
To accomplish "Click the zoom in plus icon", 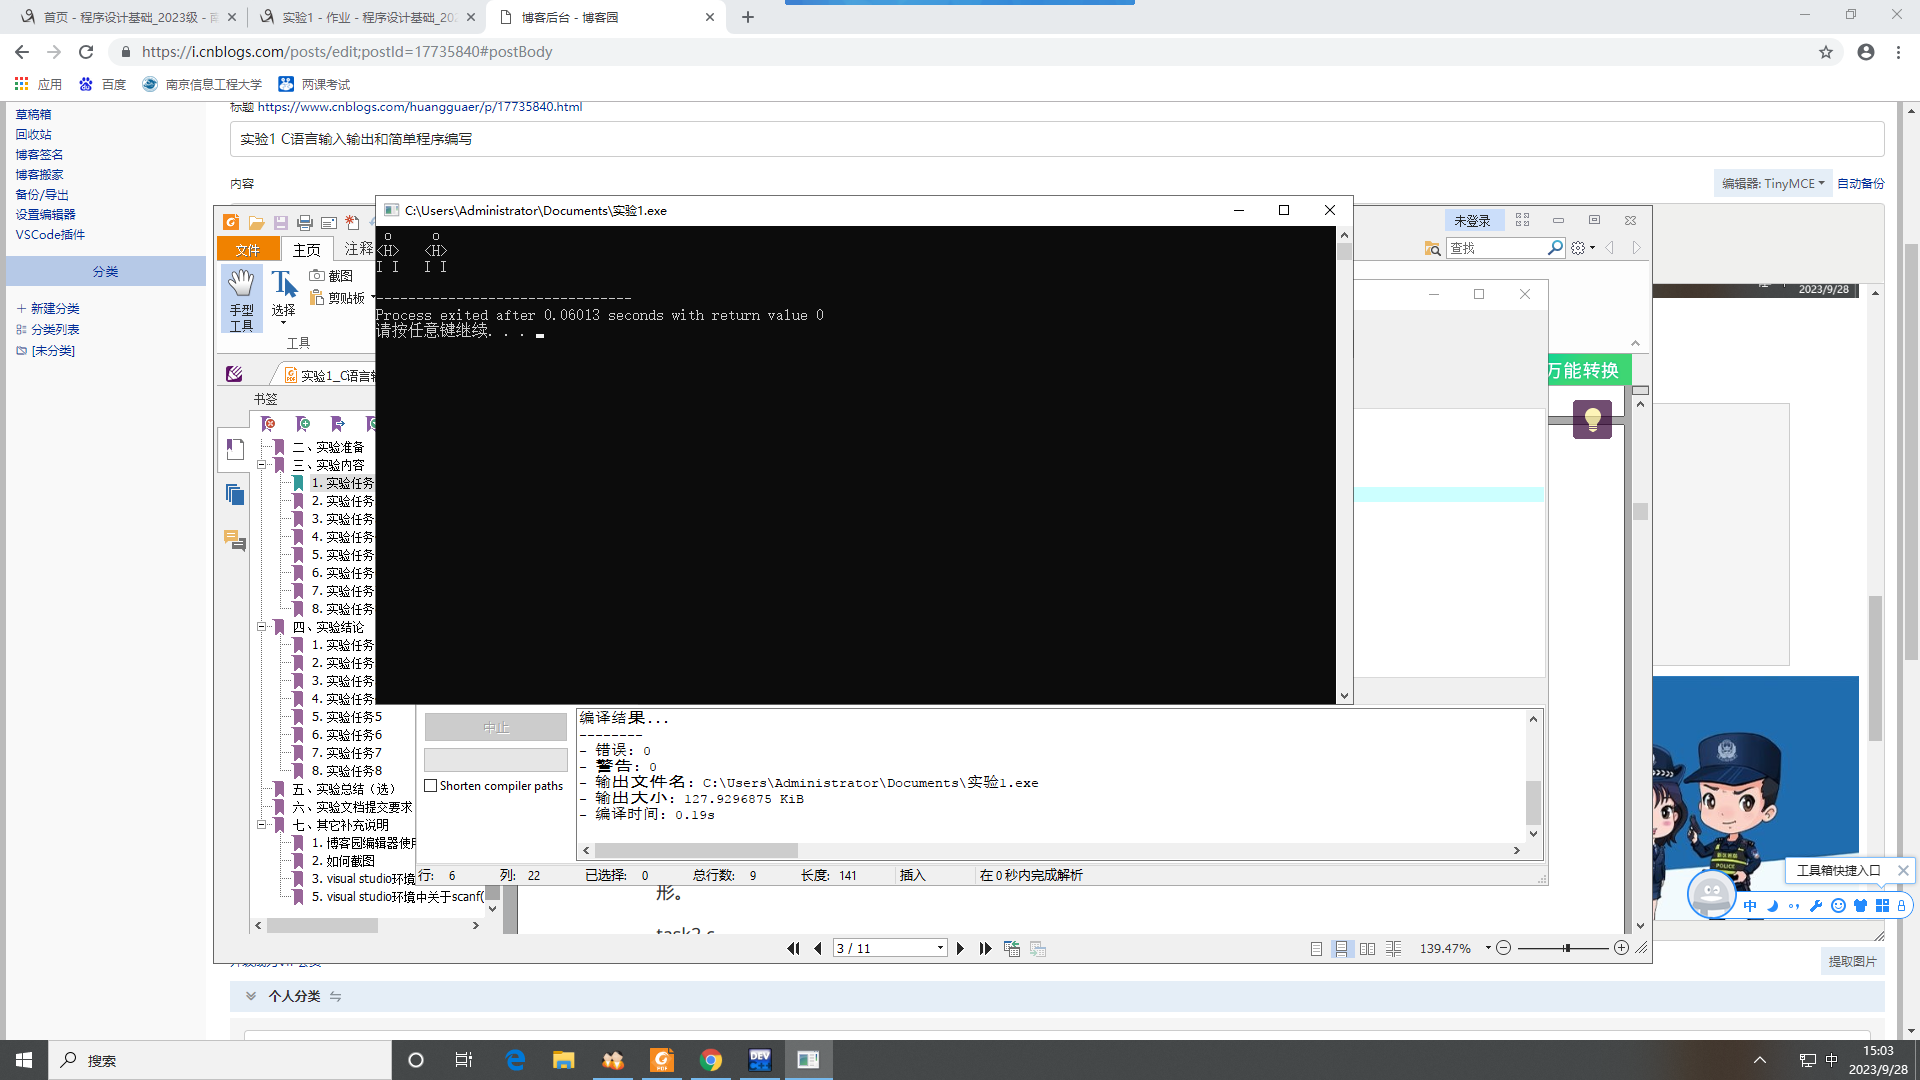I will pyautogui.click(x=1621, y=948).
